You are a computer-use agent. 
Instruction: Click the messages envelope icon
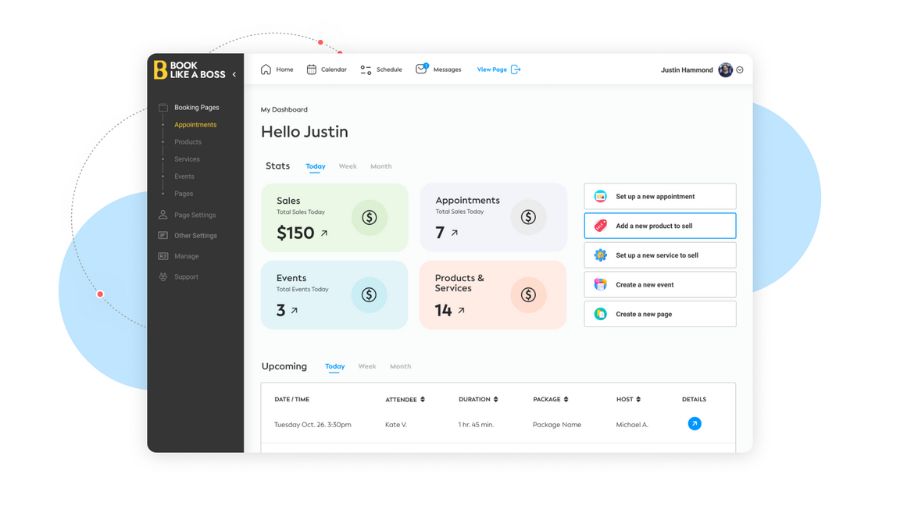(421, 69)
